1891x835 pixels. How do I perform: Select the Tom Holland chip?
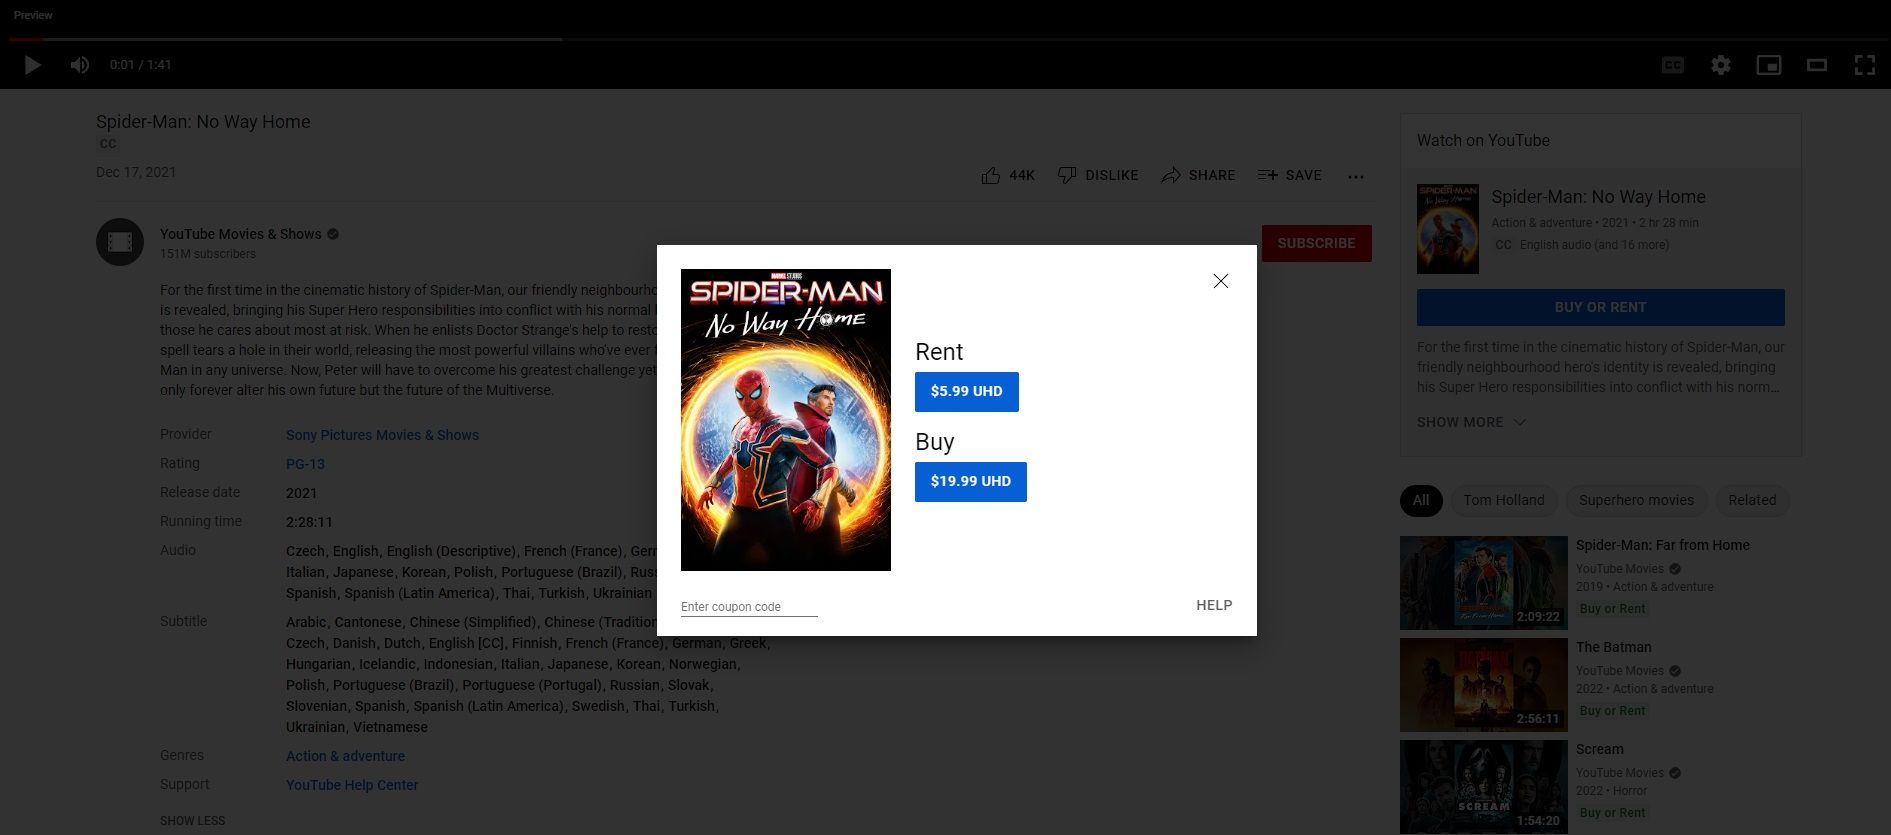[x=1504, y=500]
